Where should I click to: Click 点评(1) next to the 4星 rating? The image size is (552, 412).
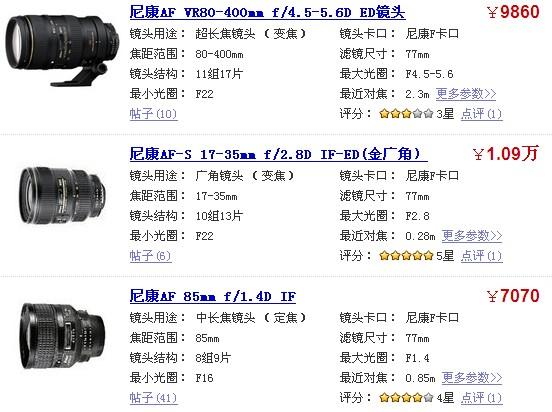tap(482, 398)
